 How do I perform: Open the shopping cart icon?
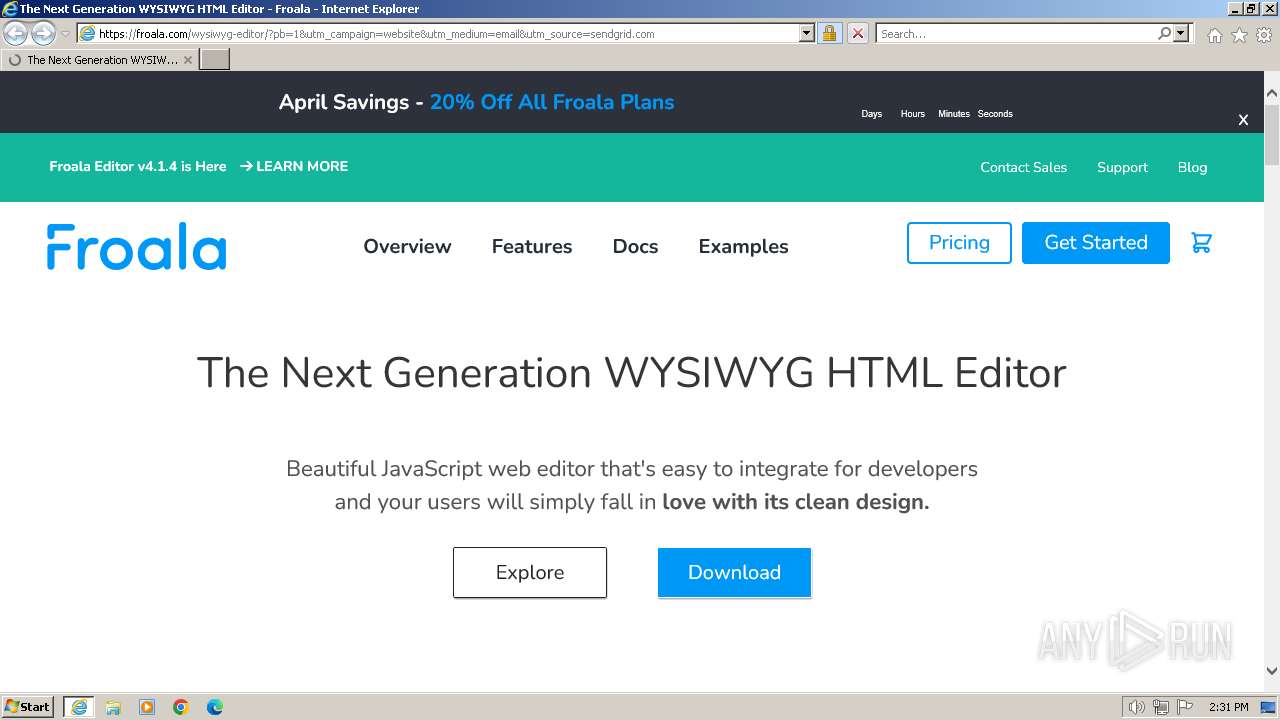[1202, 243]
